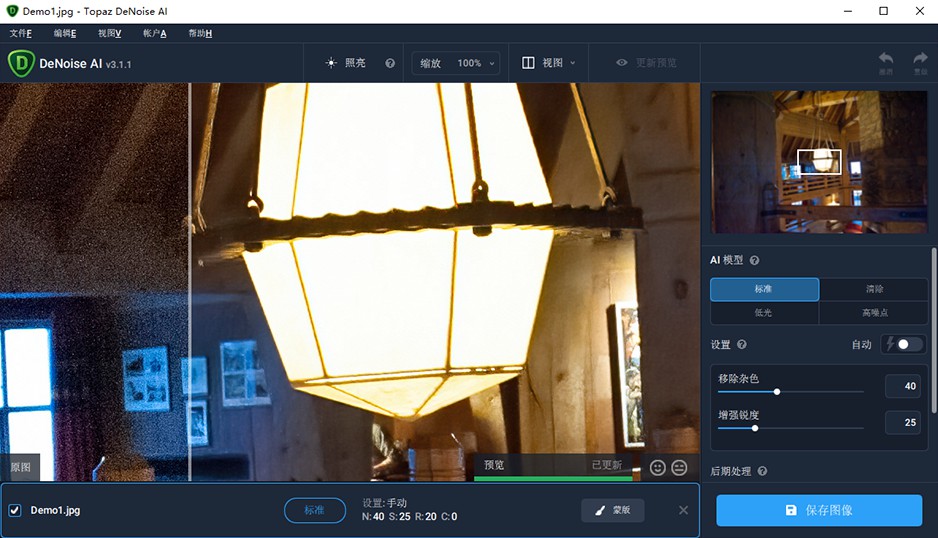
Task: Click the redo arrow icon
Action: (x=920, y=58)
